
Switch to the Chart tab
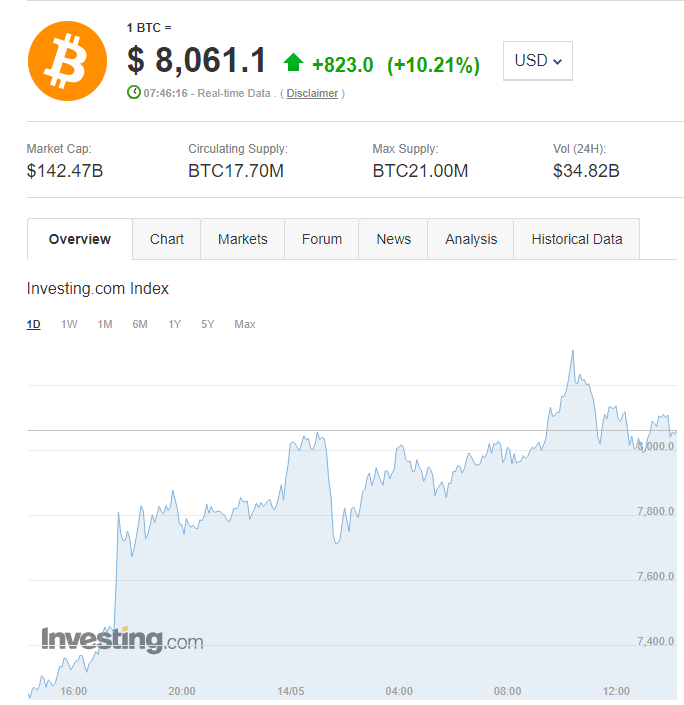(x=167, y=239)
